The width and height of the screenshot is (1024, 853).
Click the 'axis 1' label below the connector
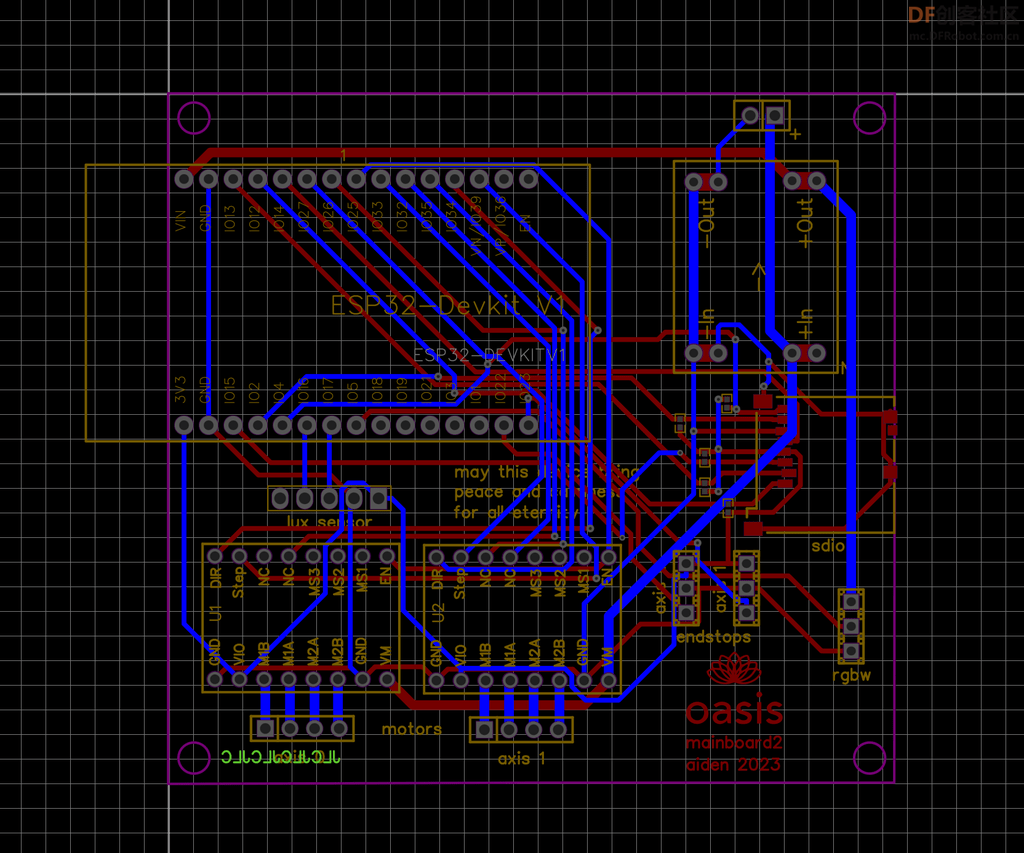(x=521, y=759)
